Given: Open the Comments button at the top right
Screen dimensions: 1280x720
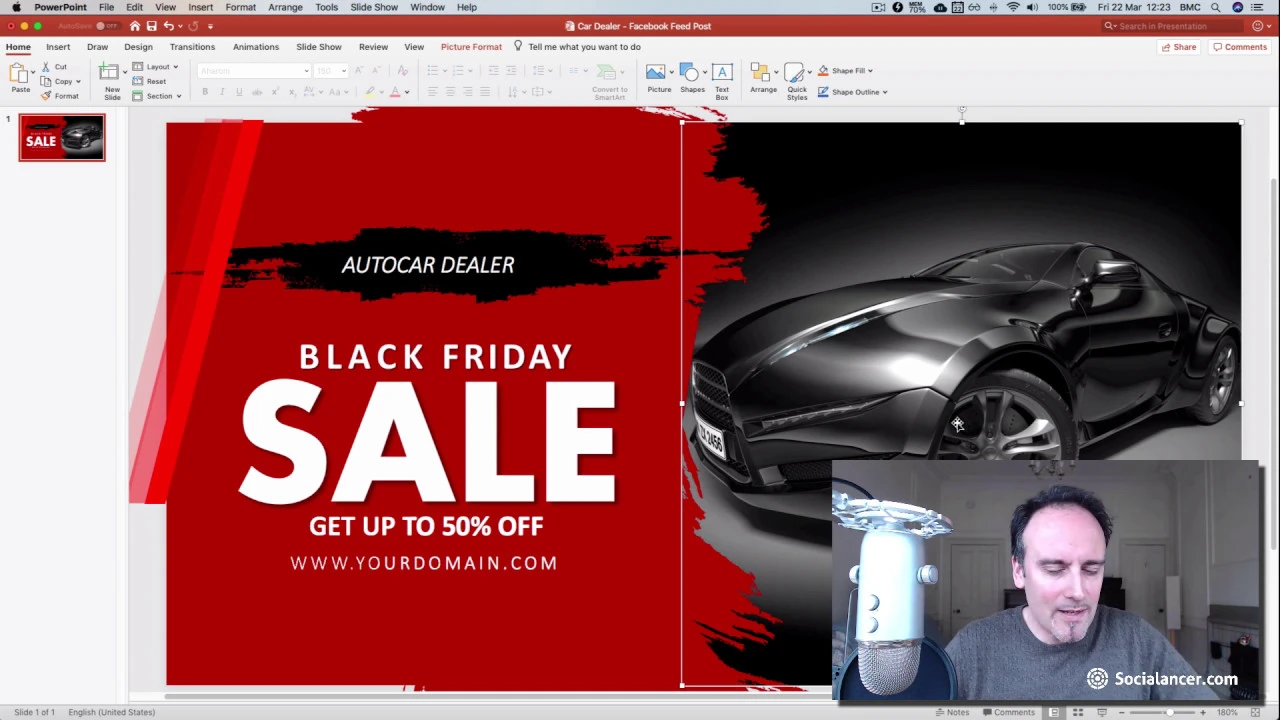Looking at the screenshot, I should 1240,47.
